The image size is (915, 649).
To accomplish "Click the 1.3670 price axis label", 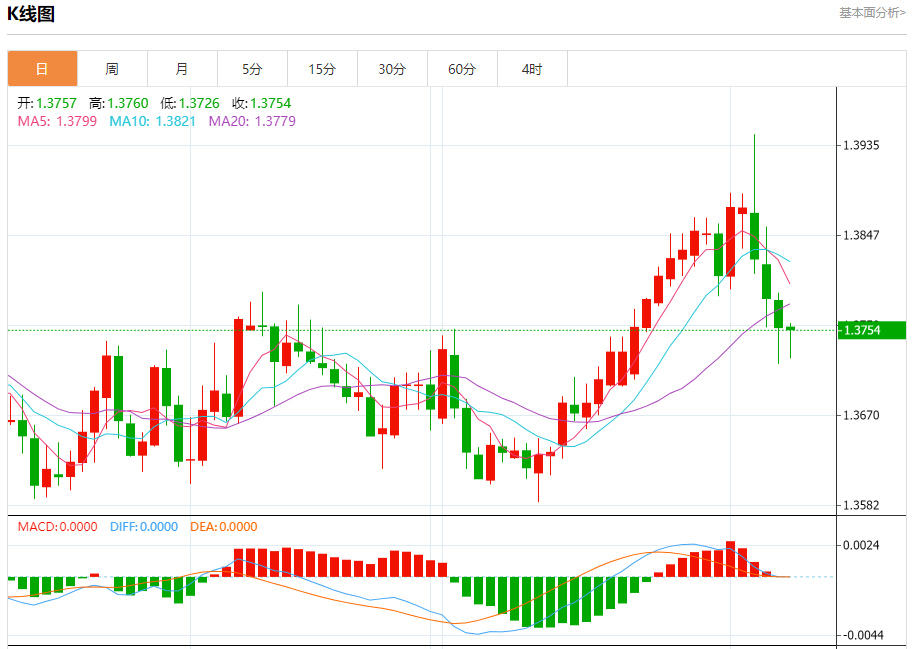I will 861,416.
